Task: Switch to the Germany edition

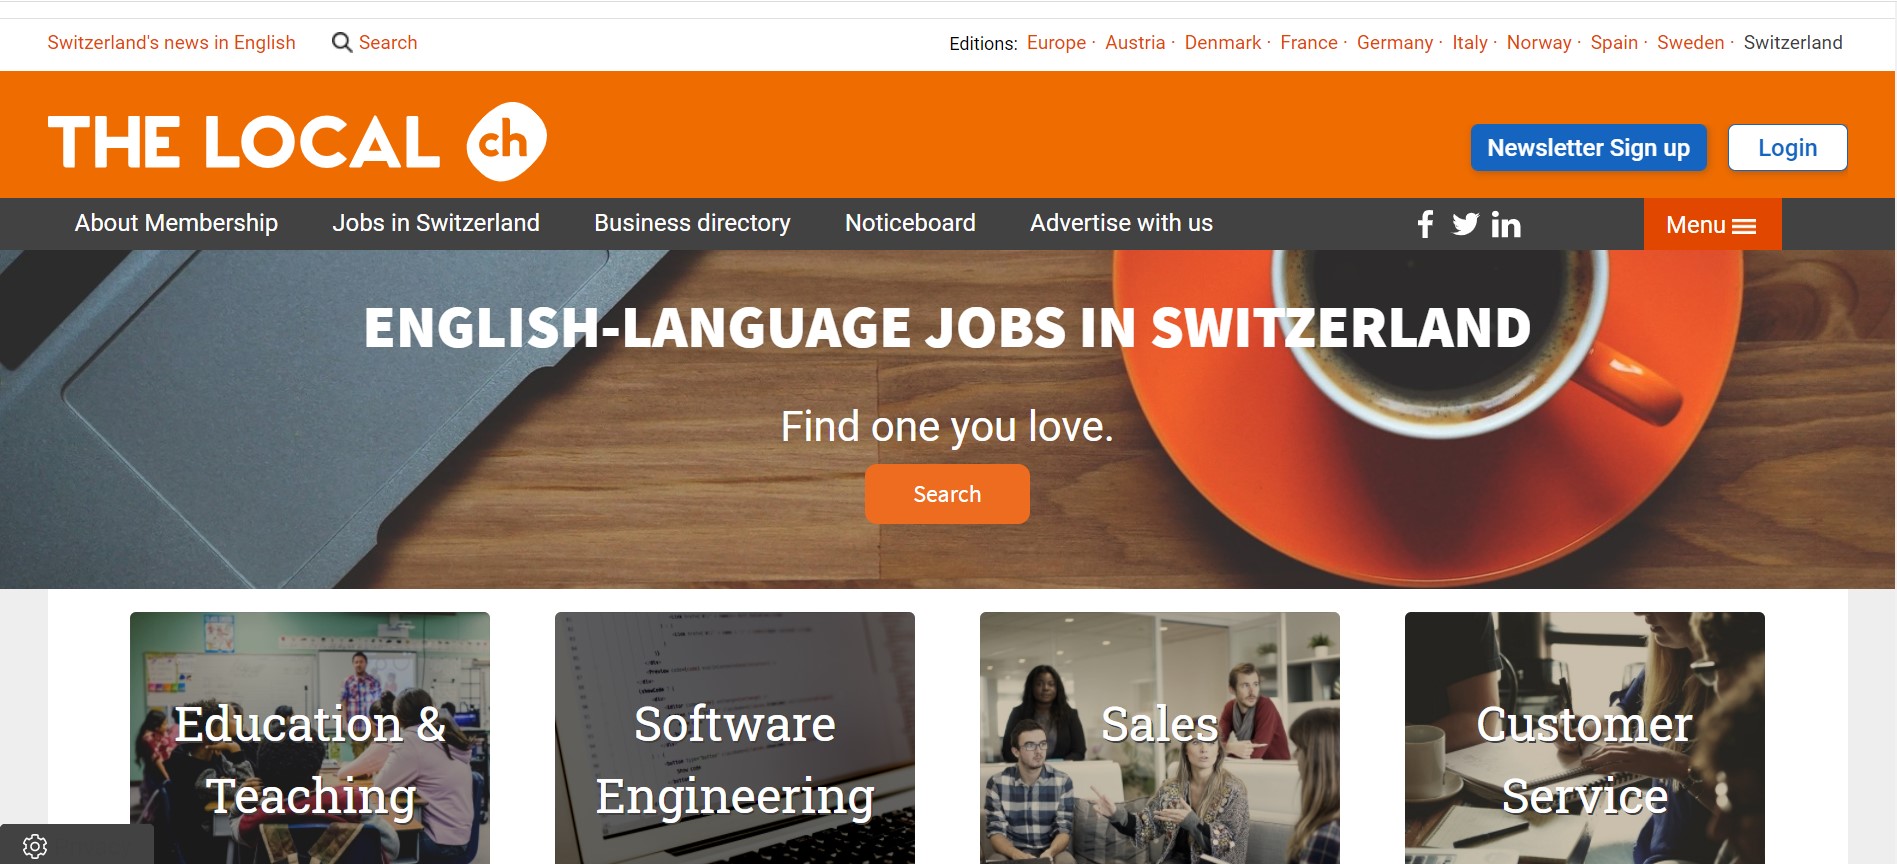Action: 1394,42
